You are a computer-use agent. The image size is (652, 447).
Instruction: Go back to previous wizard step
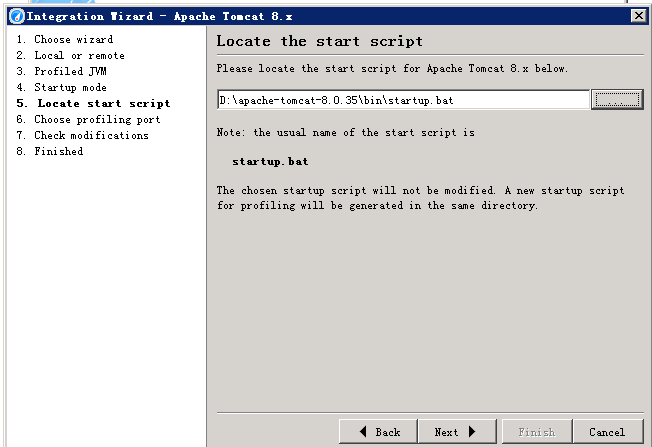(378, 432)
